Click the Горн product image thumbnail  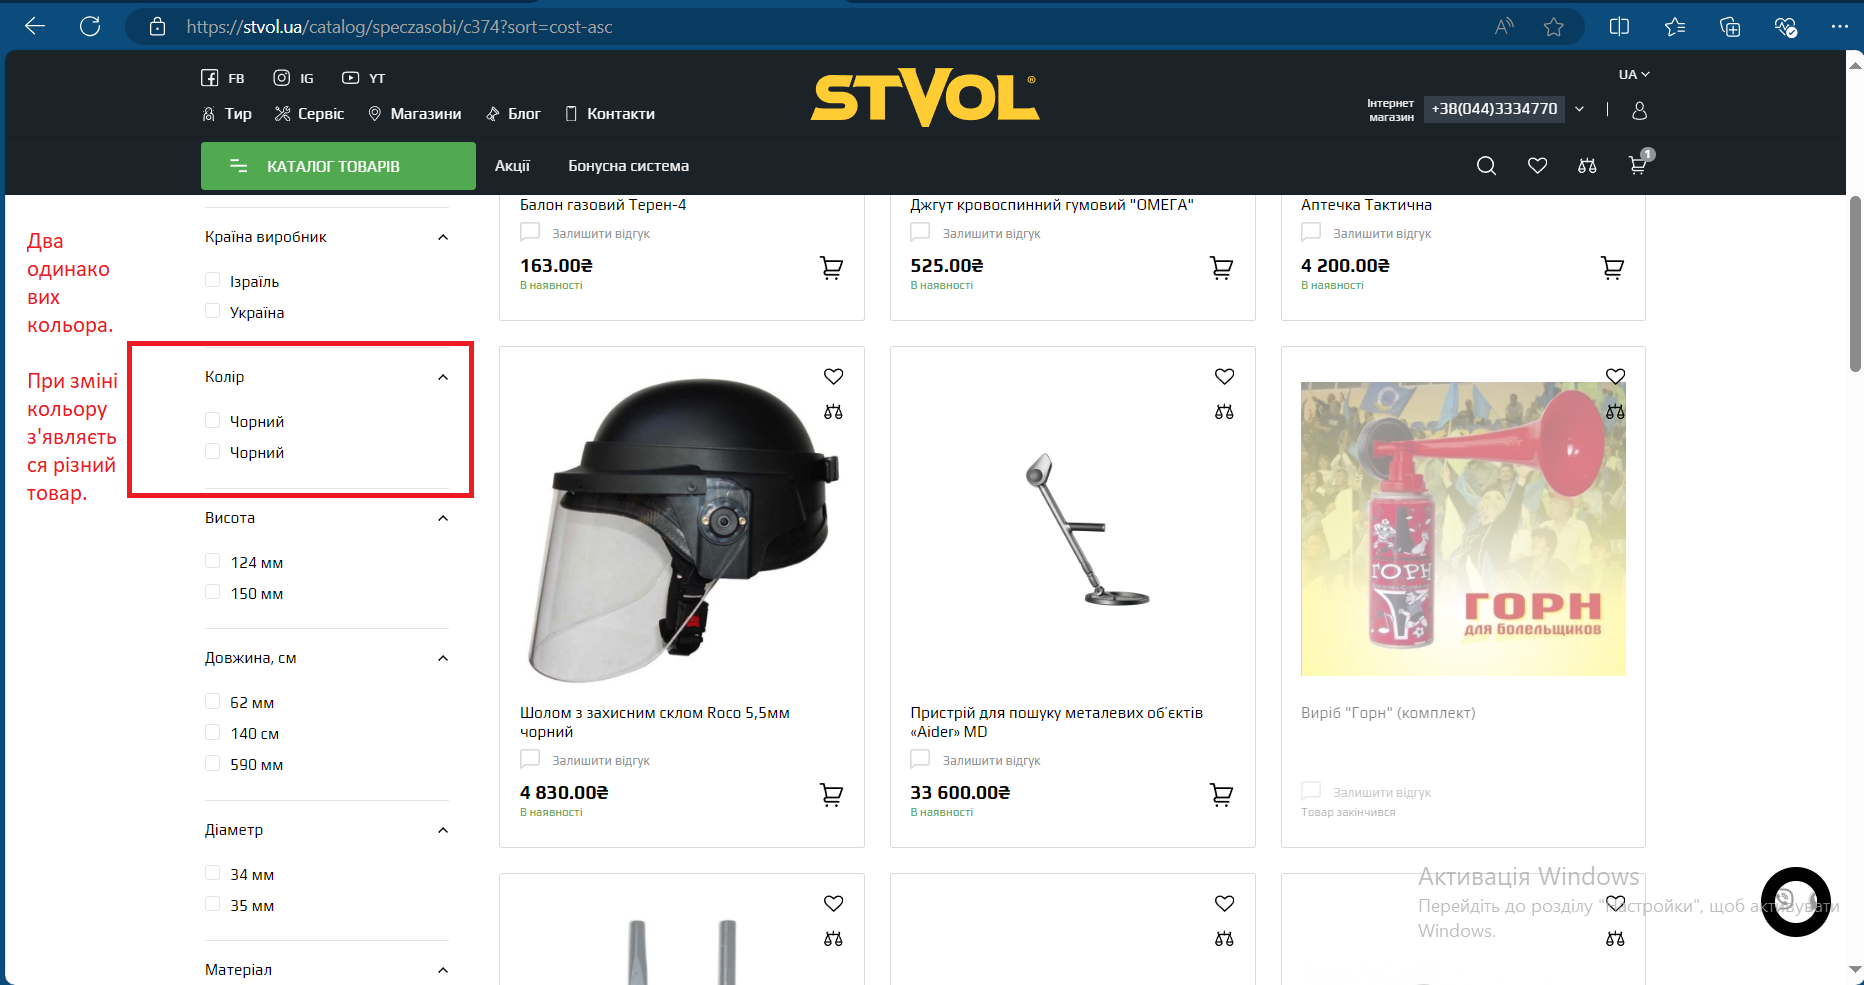tap(1462, 528)
